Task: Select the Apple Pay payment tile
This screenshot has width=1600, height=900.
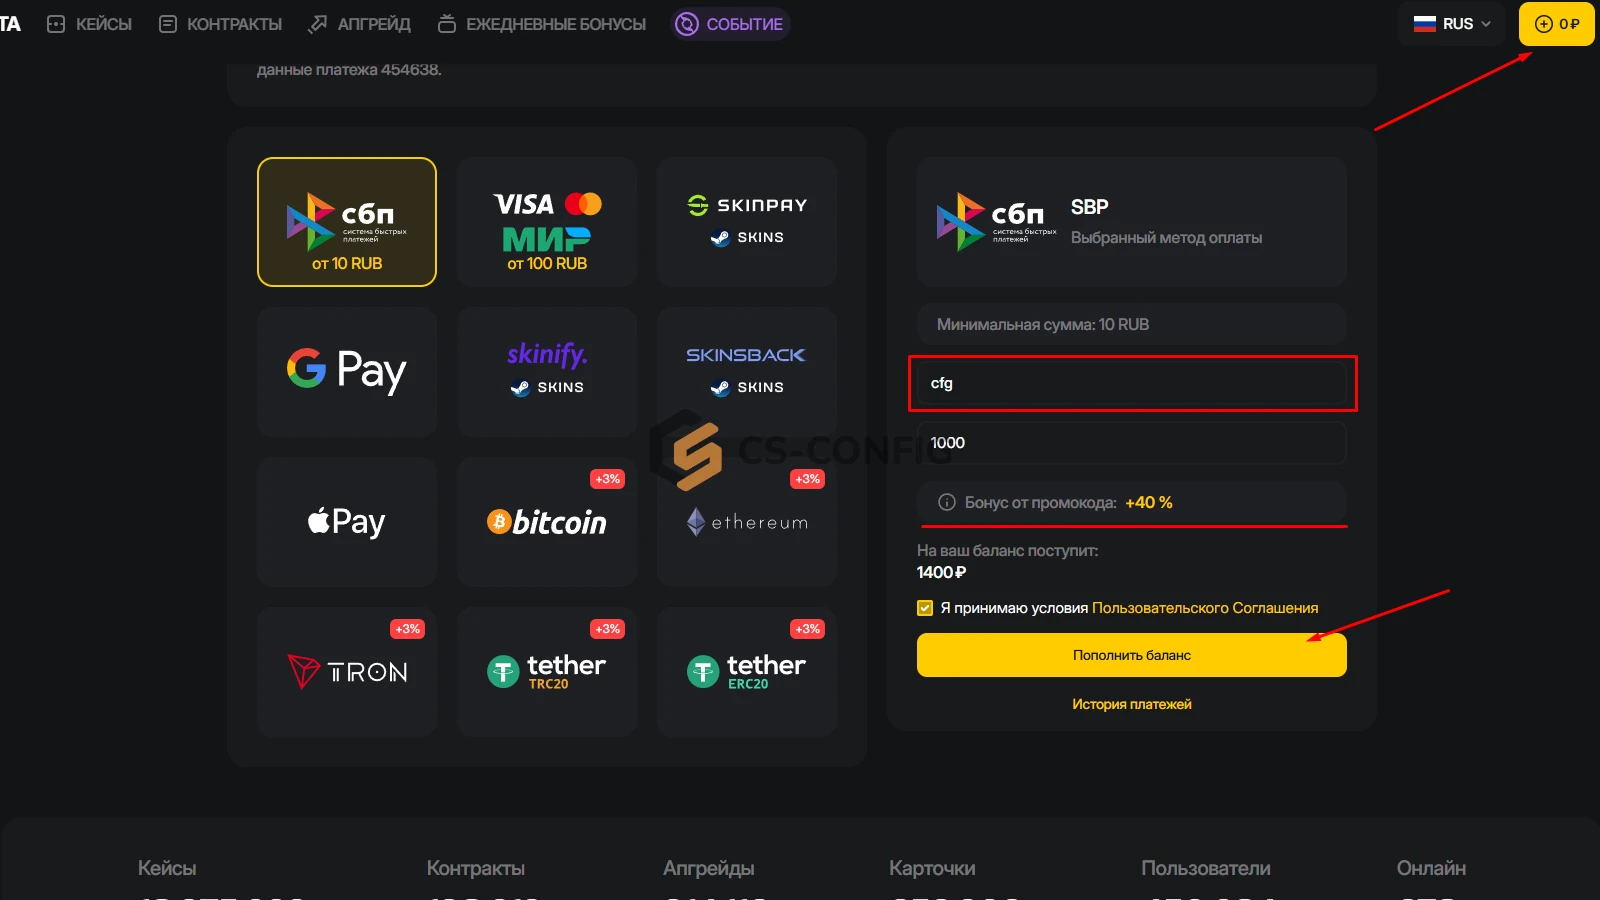Action: (x=347, y=521)
